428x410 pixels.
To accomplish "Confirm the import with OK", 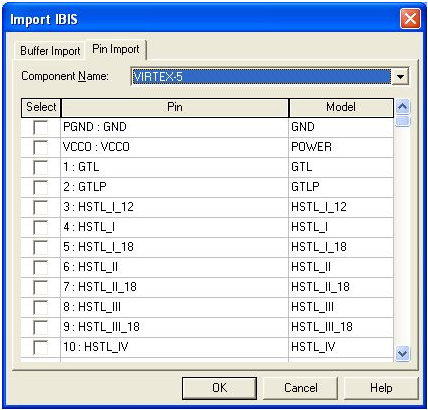I will click(x=219, y=388).
